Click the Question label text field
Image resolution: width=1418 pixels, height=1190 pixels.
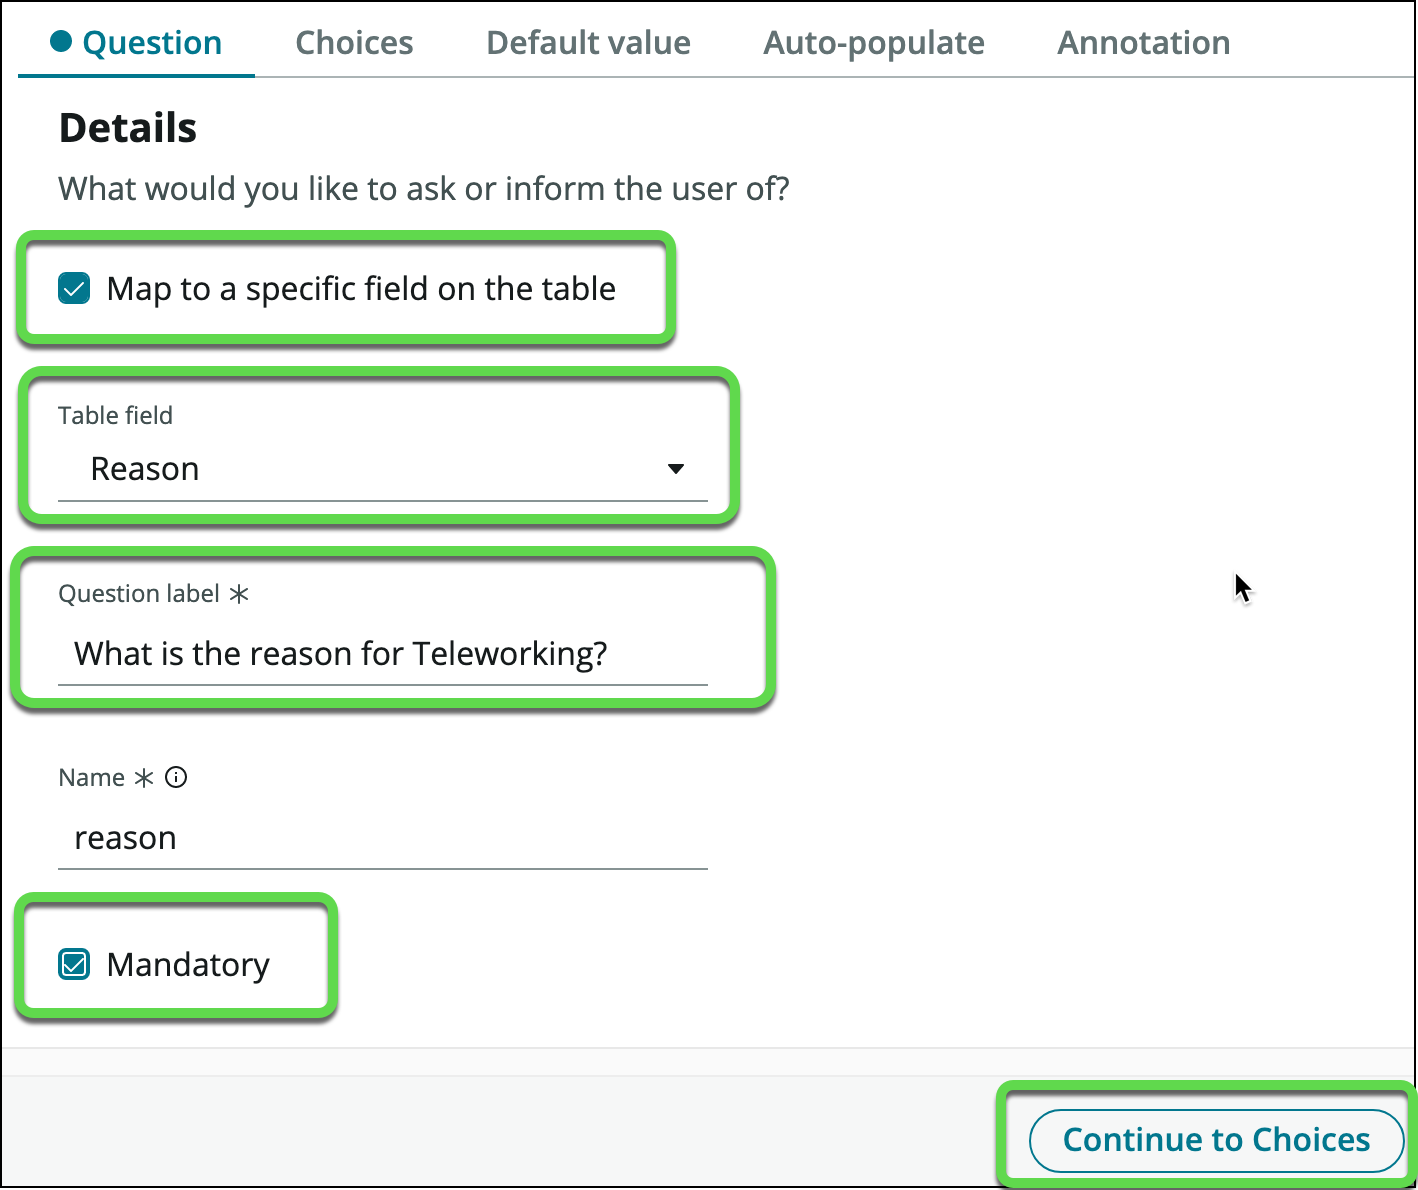[x=382, y=654]
